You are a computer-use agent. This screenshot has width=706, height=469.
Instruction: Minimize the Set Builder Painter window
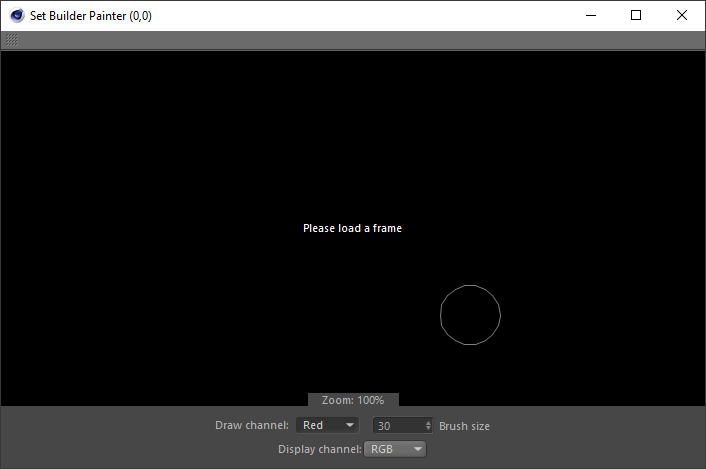591,15
